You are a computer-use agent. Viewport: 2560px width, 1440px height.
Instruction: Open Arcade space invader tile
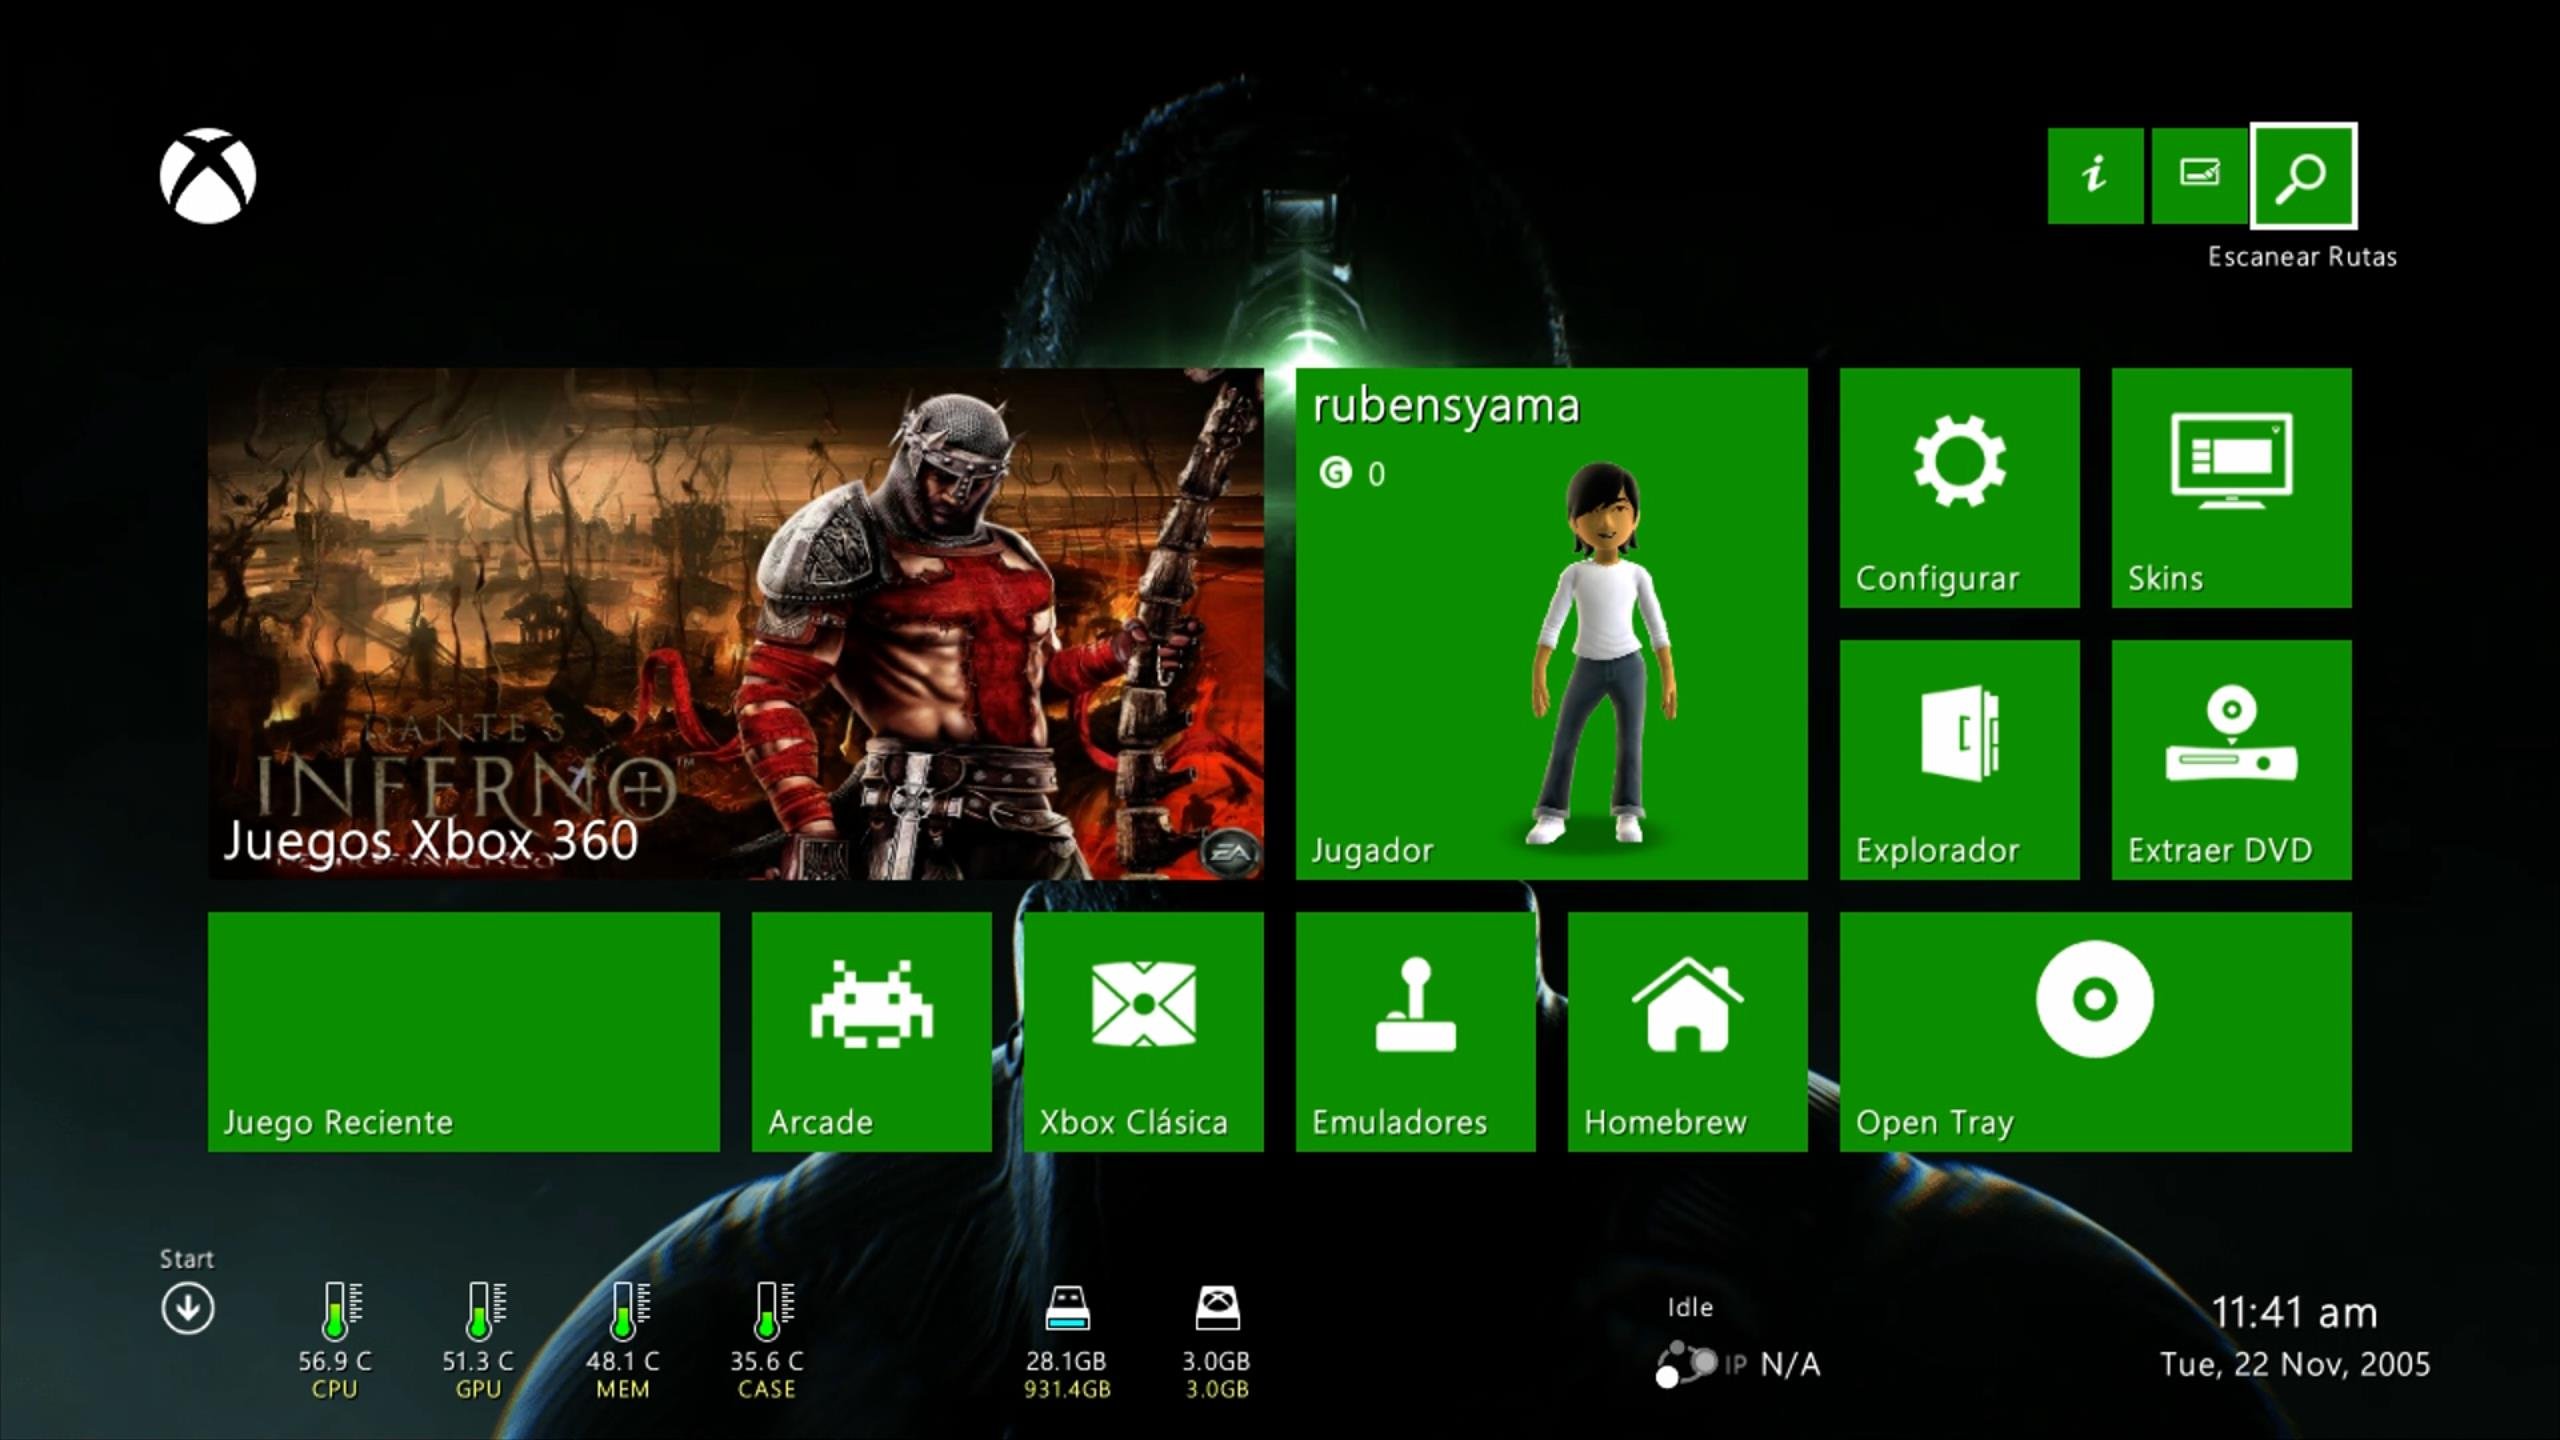coord(872,1032)
